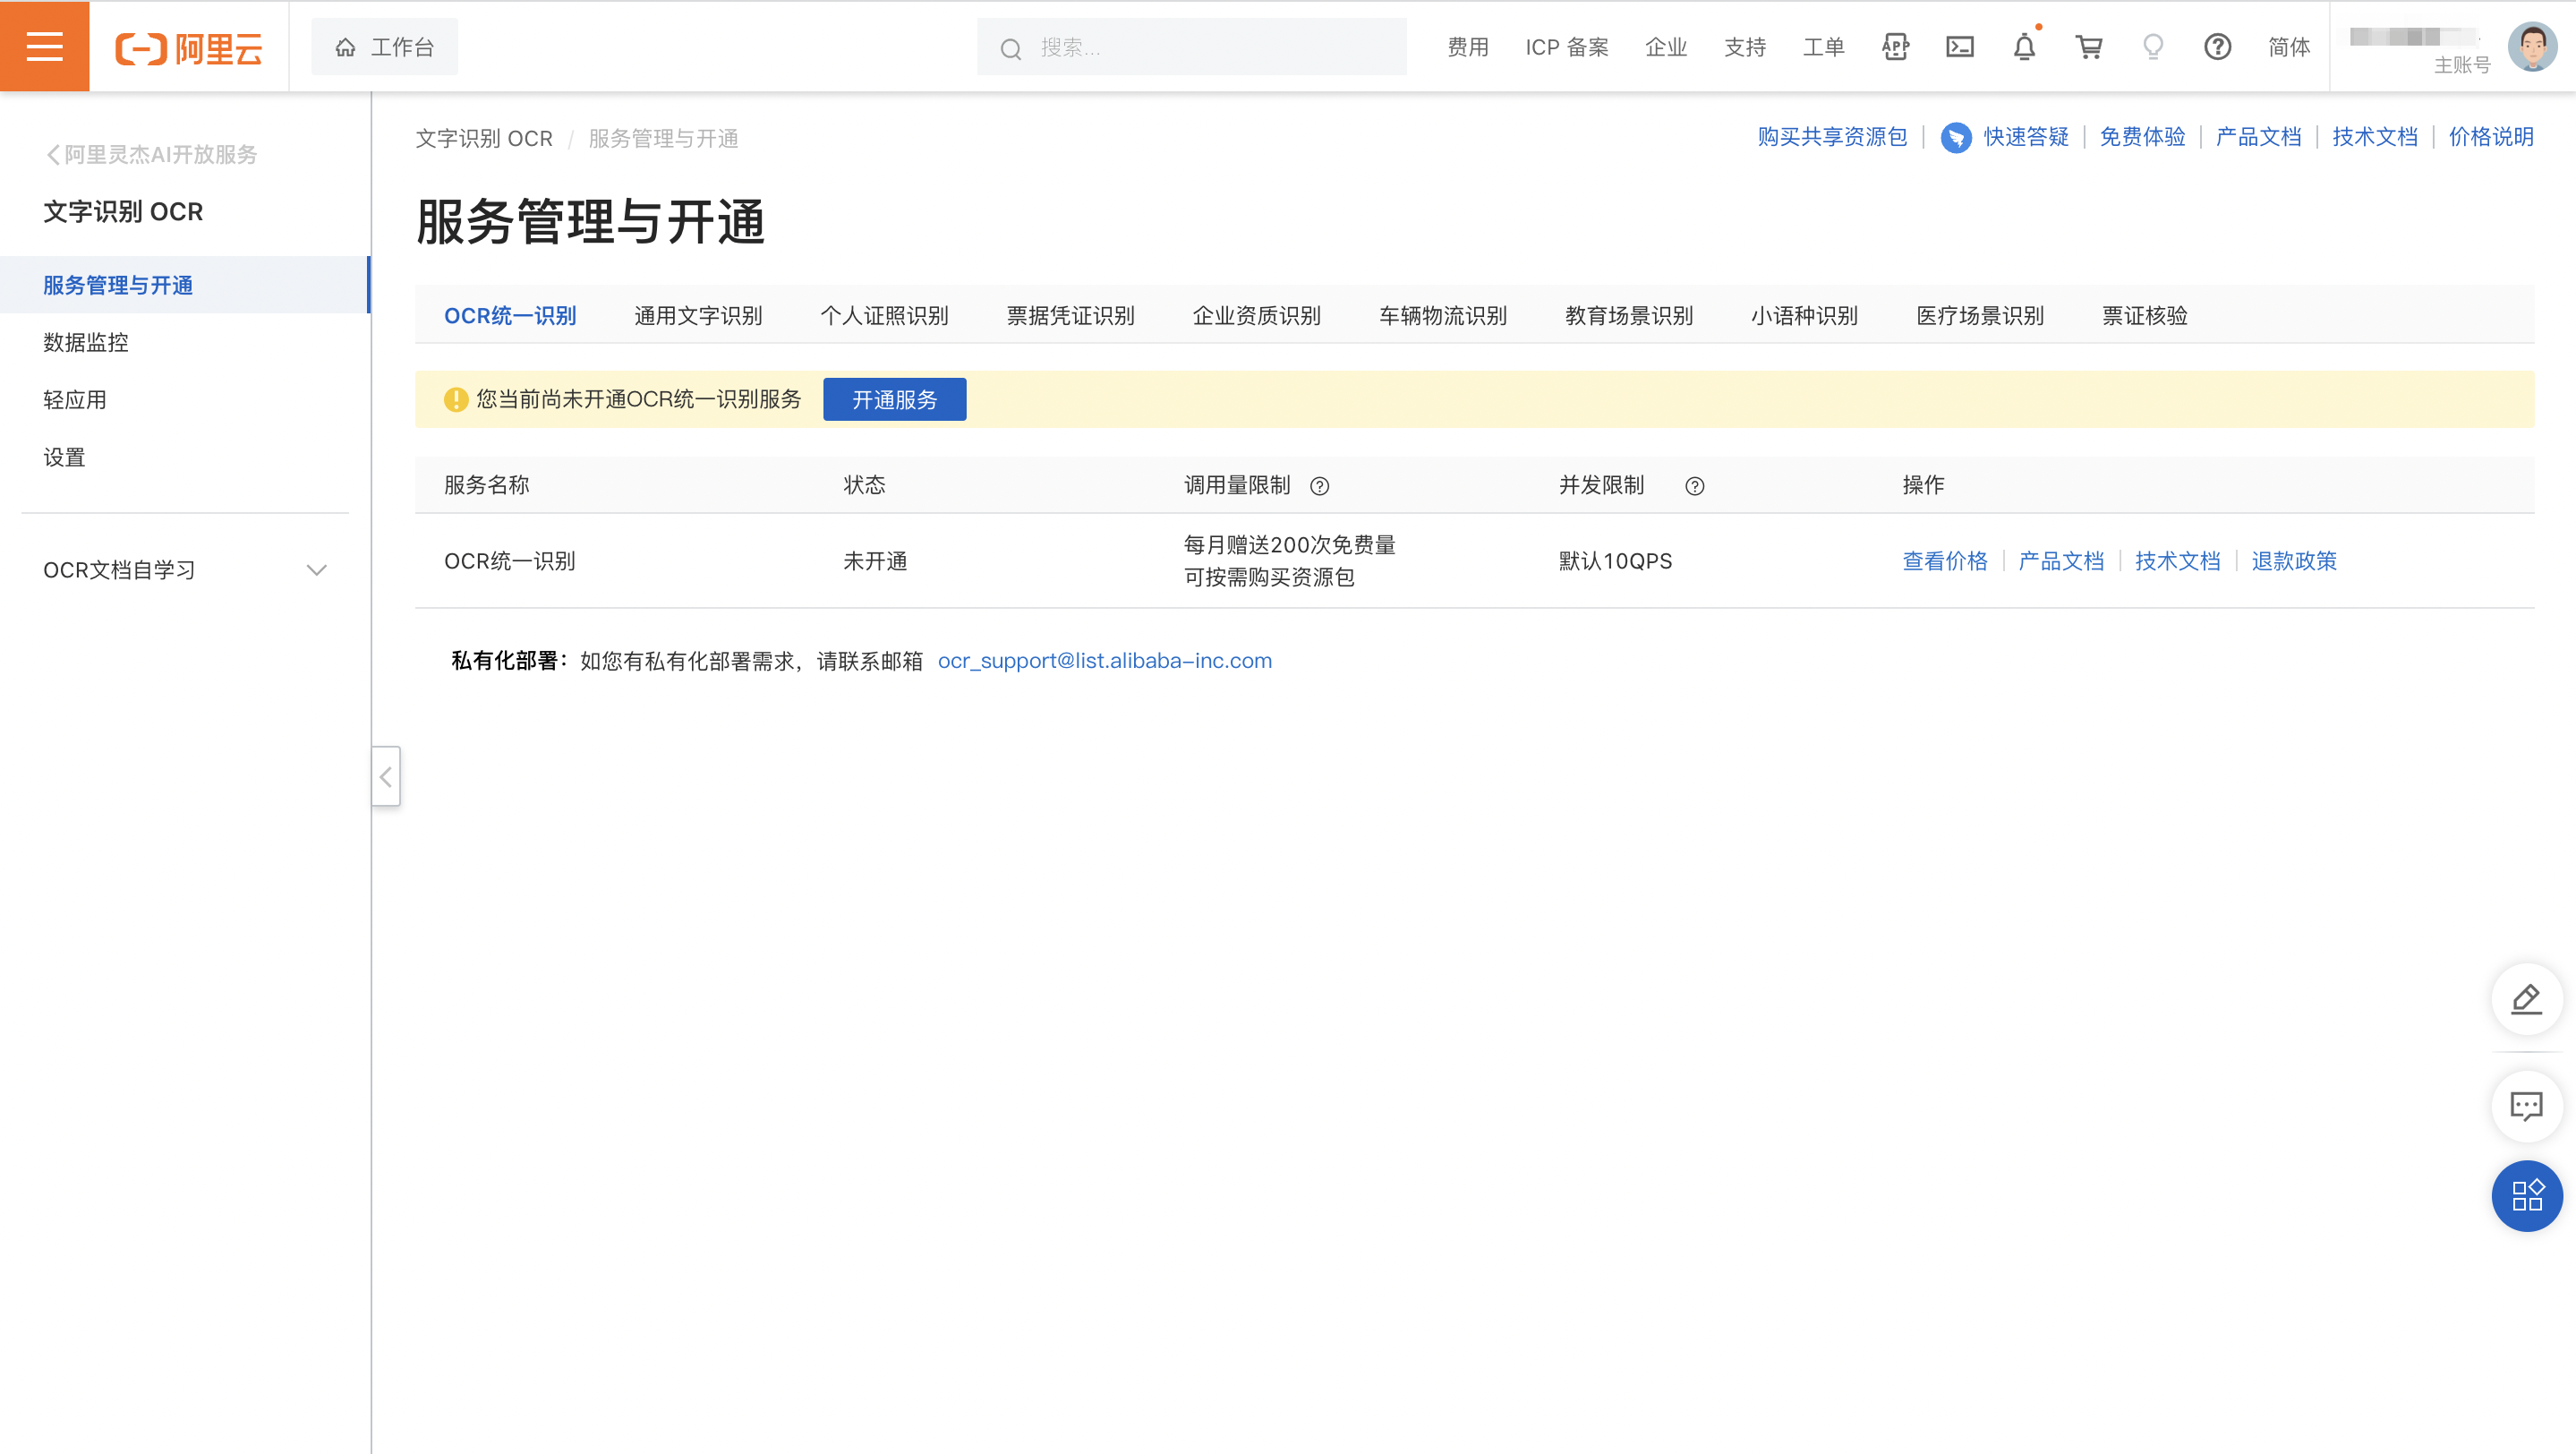Viewport: 2576px width, 1454px height.
Task: Open the 快速答疑 link
Action: (2026, 136)
